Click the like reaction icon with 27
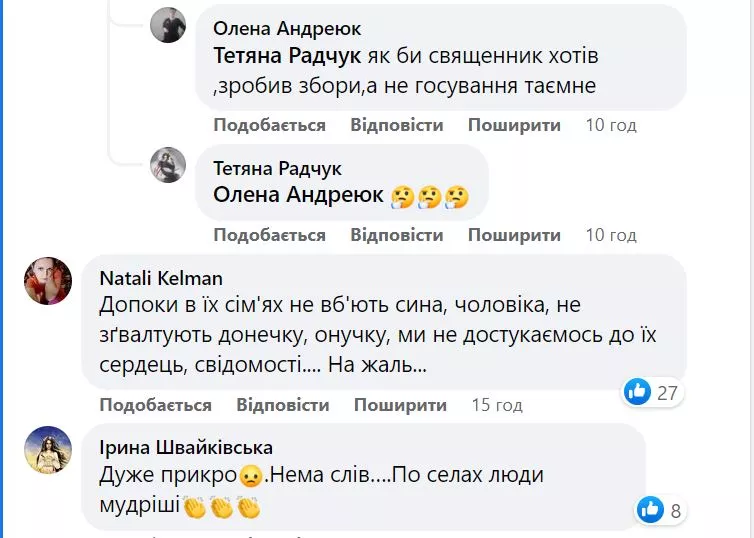The image size is (754, 538). click(637, 391)
